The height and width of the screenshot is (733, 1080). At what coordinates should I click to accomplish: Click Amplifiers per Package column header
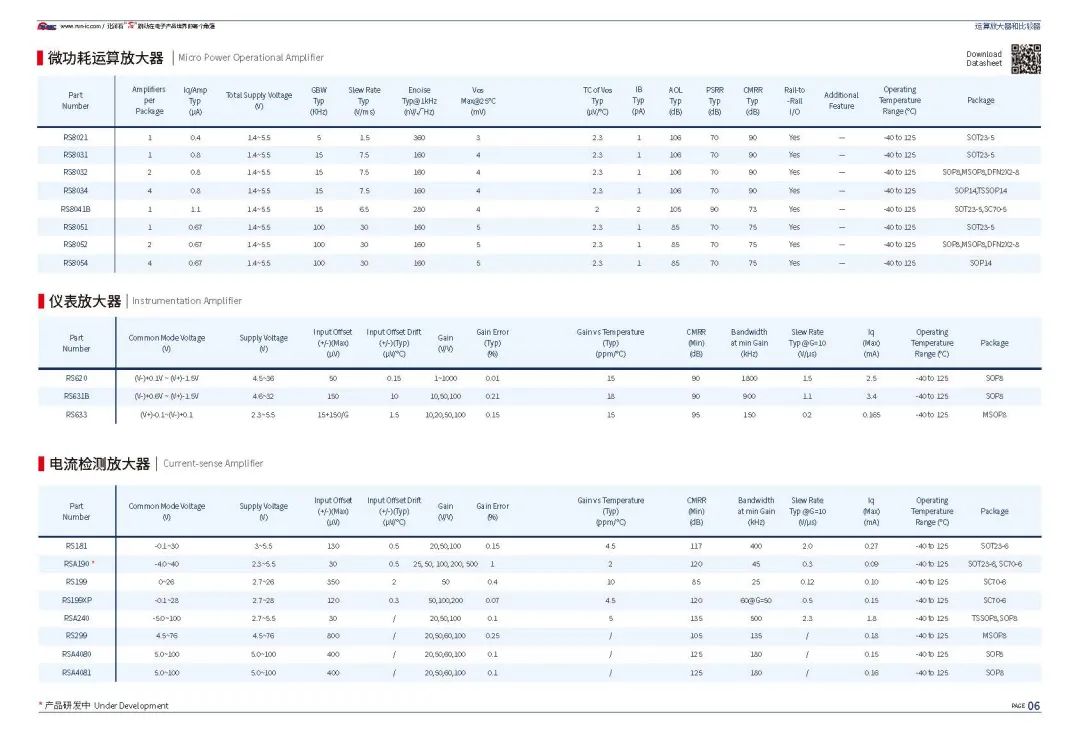point(149,101)
